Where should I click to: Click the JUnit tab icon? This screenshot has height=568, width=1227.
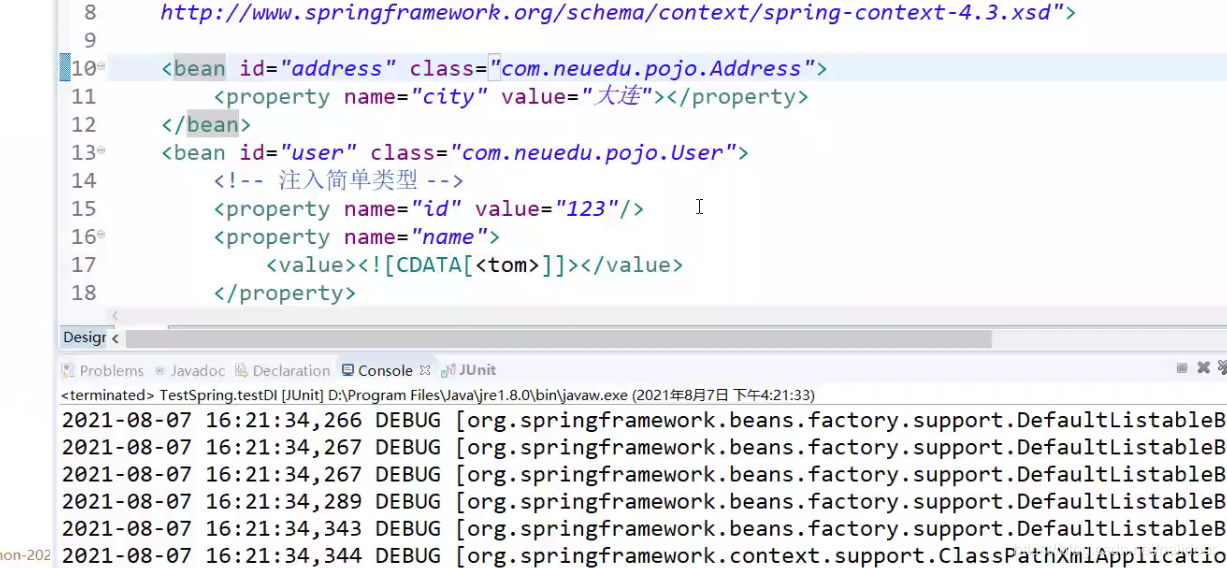[x=450, y=370]
